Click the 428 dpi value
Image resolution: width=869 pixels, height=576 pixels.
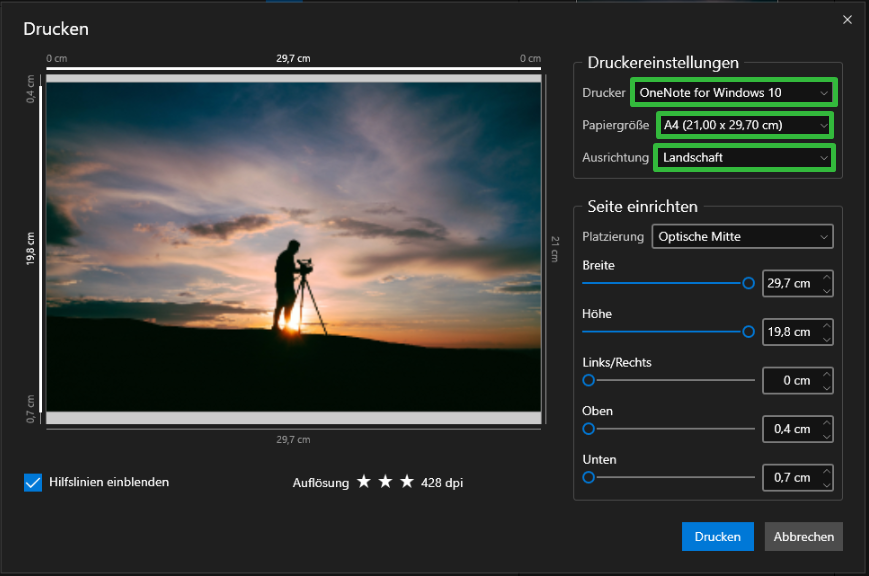442,483
